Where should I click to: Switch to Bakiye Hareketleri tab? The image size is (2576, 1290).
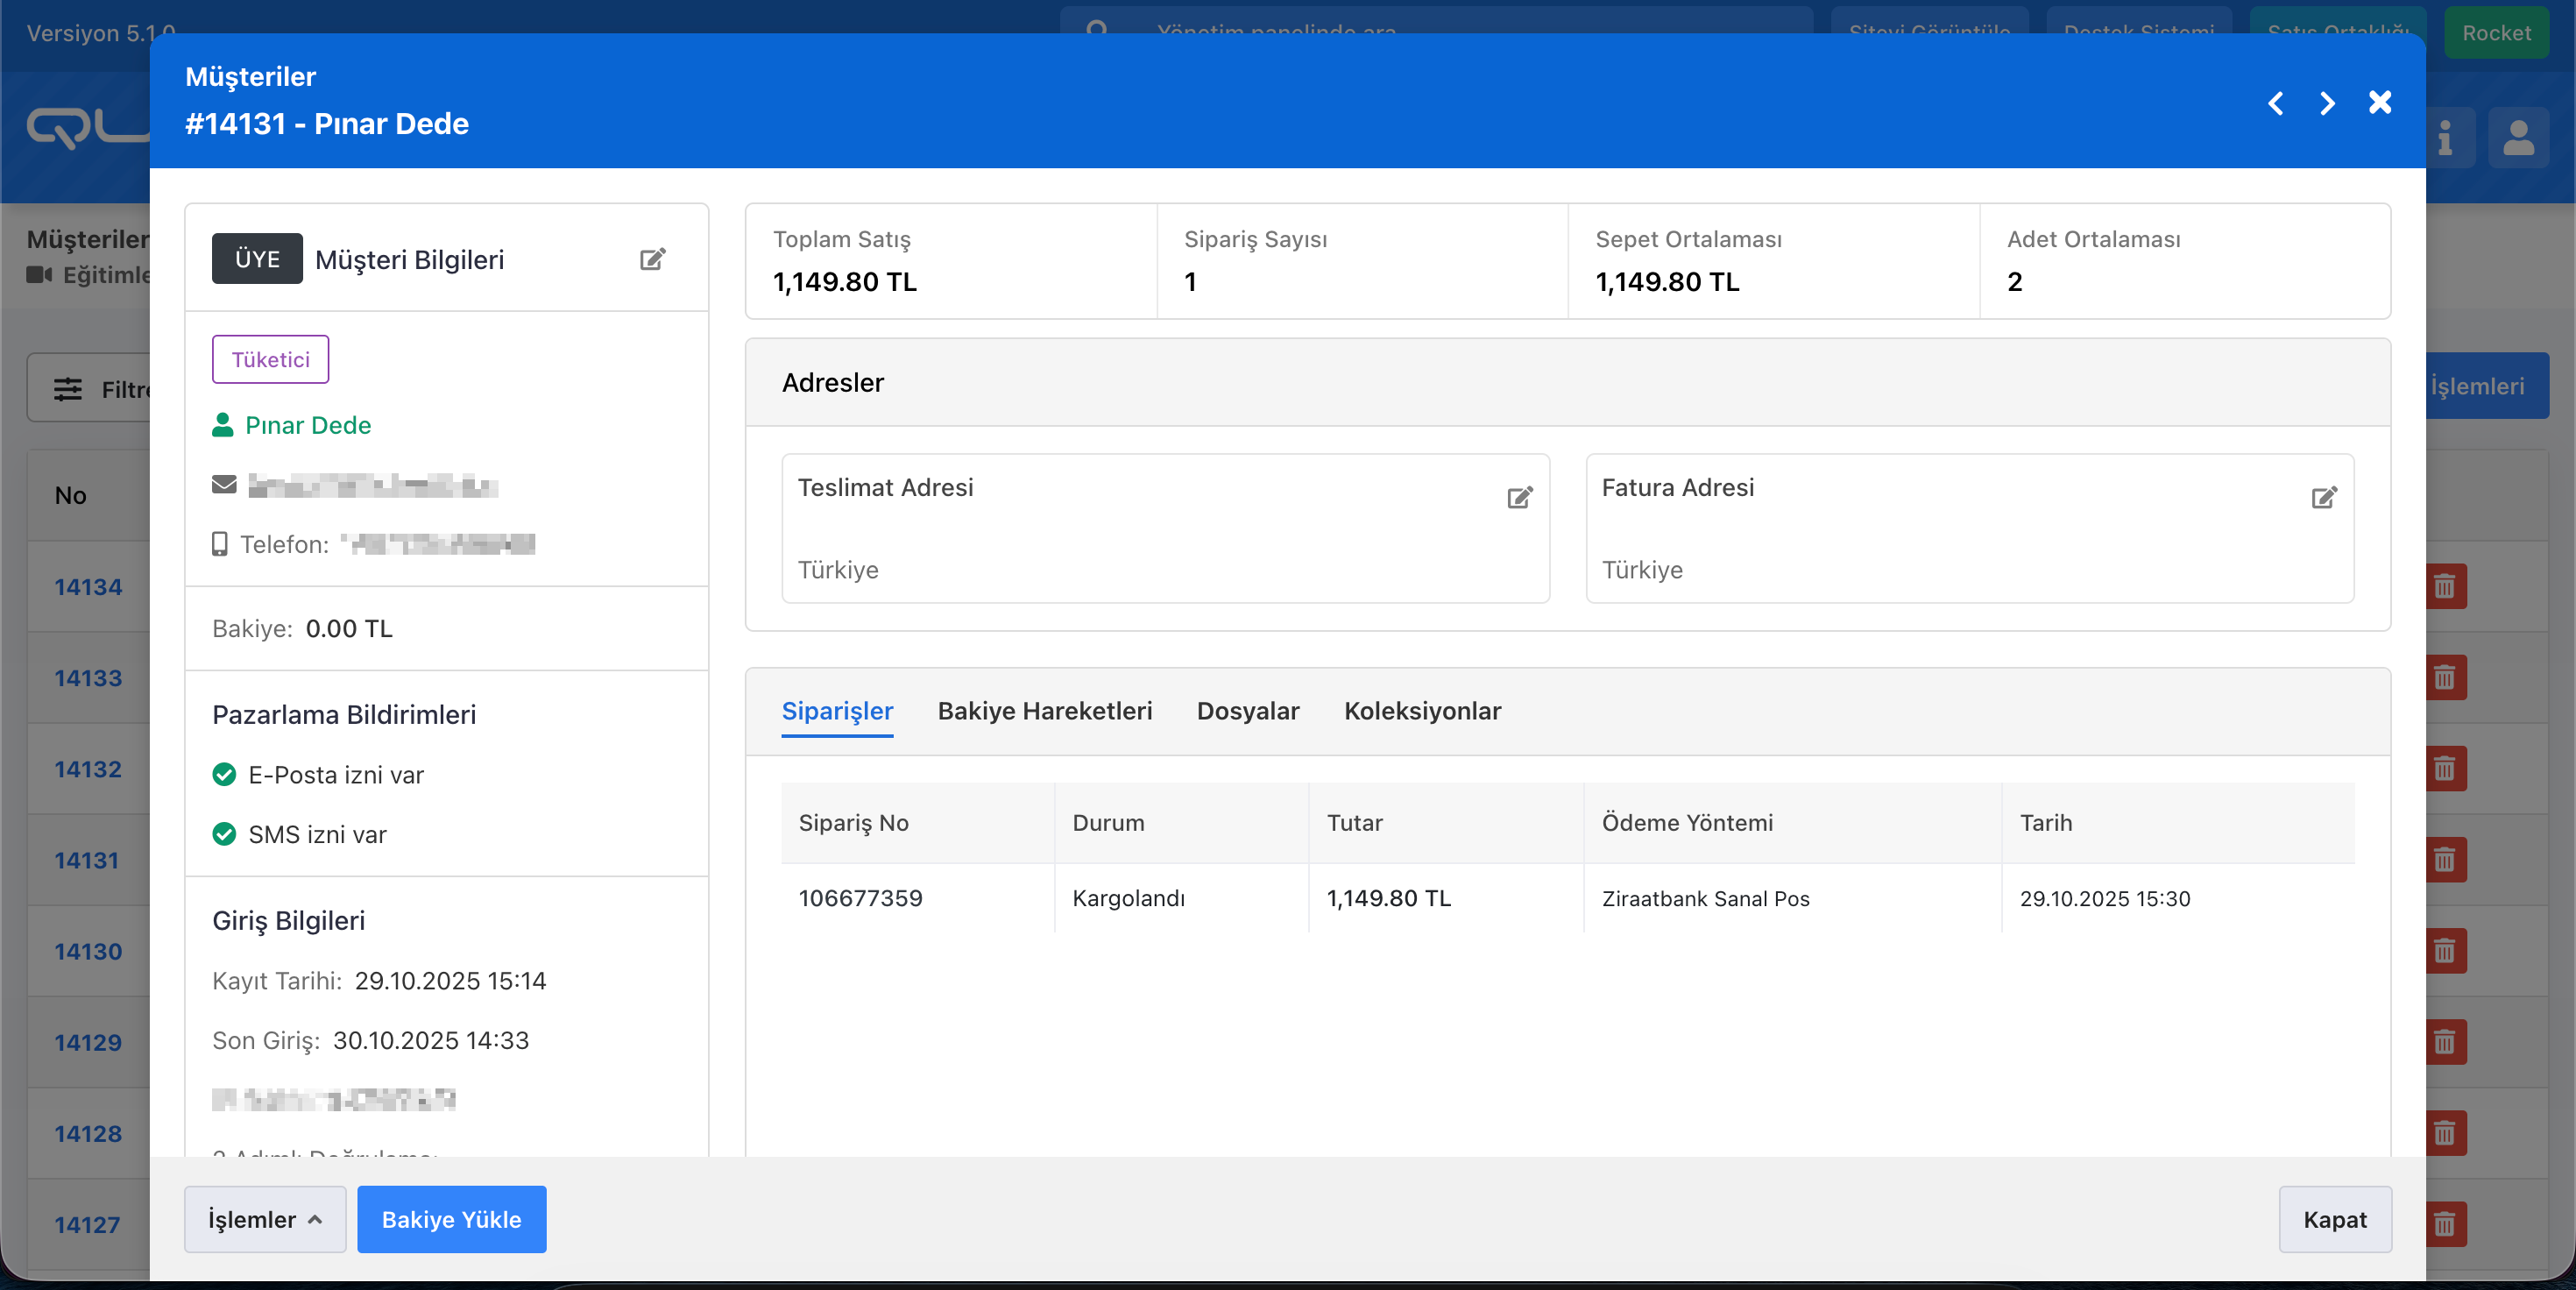(x=1044, y=711)
